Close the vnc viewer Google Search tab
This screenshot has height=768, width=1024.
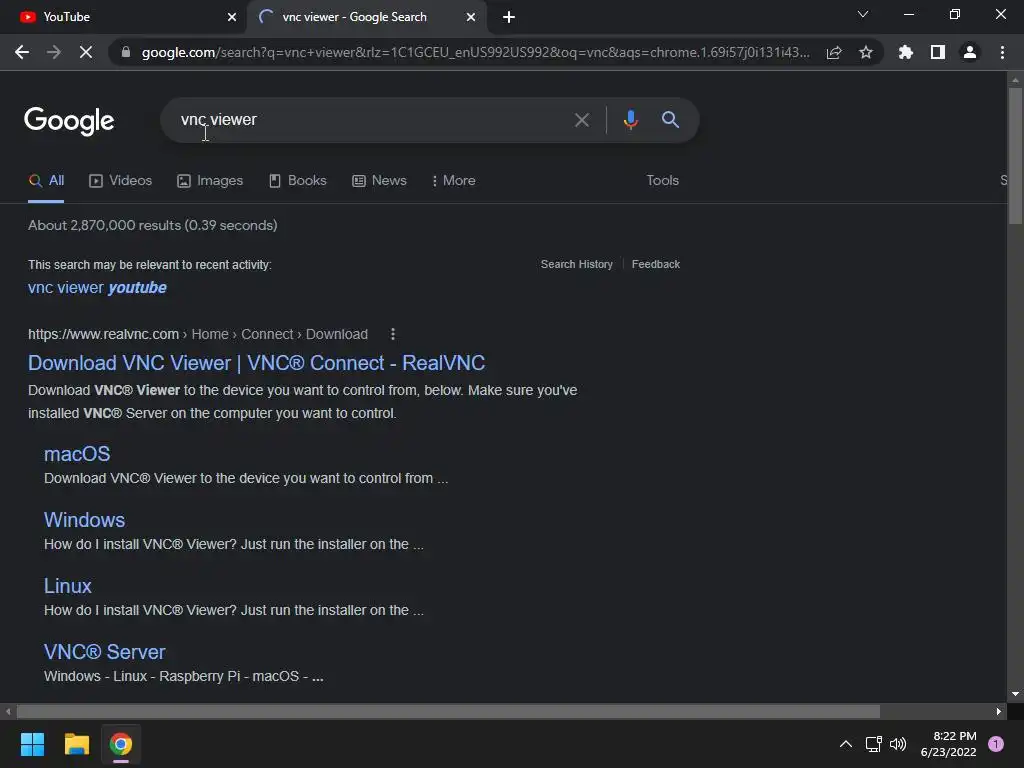[471, 17]
